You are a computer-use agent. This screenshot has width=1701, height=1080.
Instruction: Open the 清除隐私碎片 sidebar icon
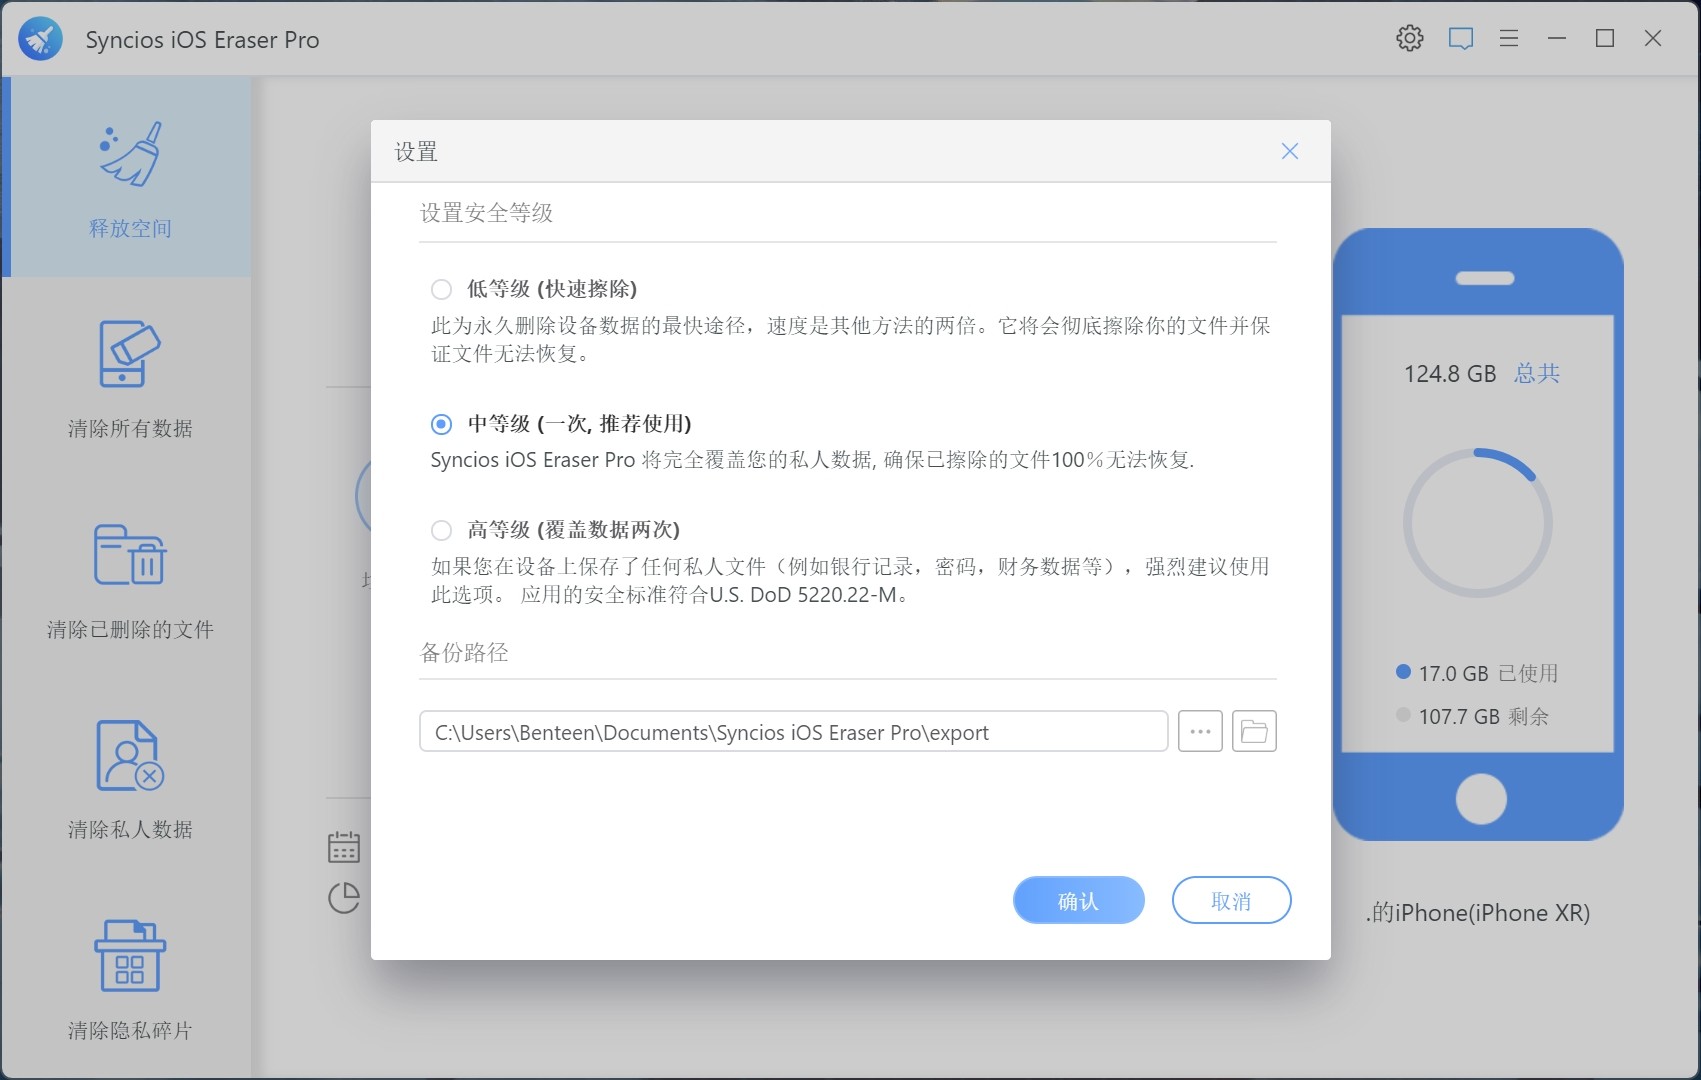click(x=130, y=955)
